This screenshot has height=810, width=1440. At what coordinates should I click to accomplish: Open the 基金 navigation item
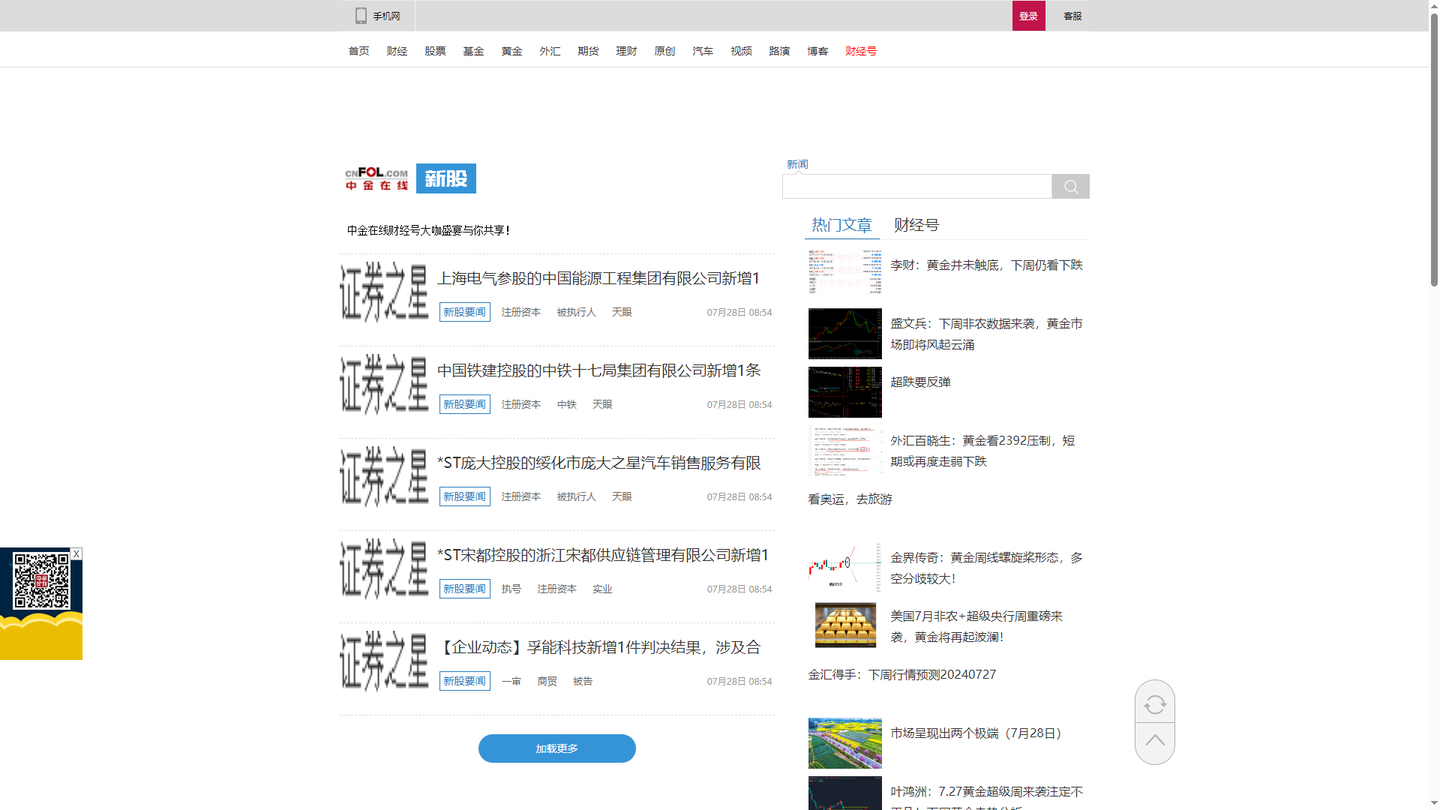[473, 51]
